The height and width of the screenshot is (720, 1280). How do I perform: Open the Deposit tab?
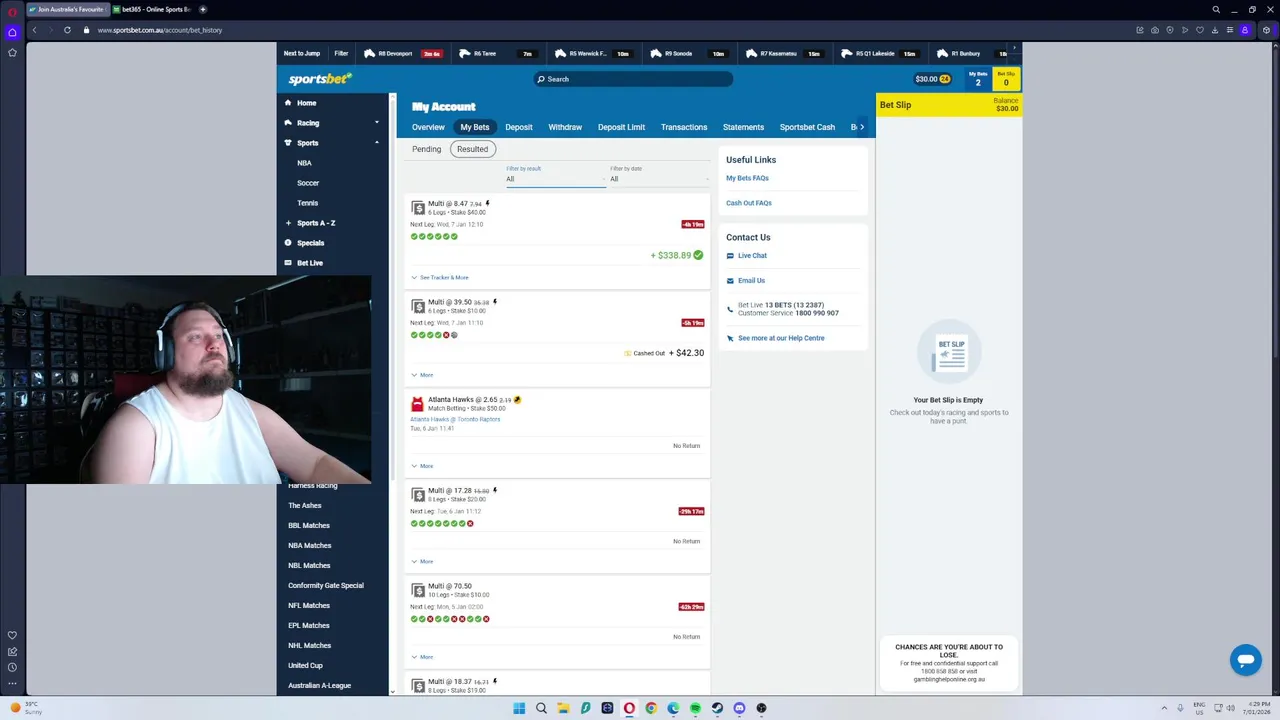point(519,127)
